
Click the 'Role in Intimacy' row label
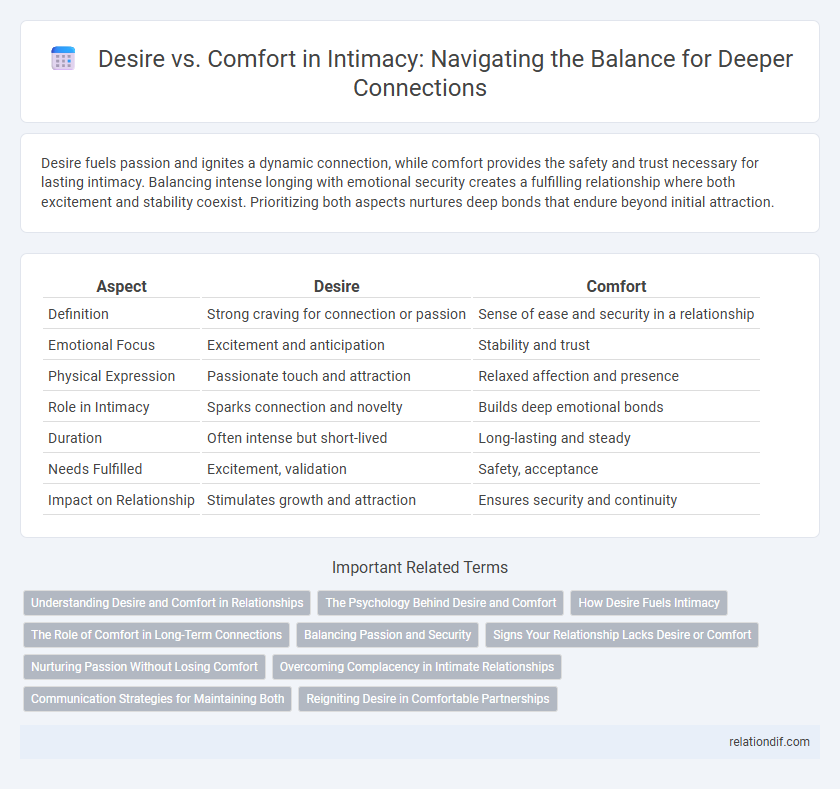pos(99,407)
